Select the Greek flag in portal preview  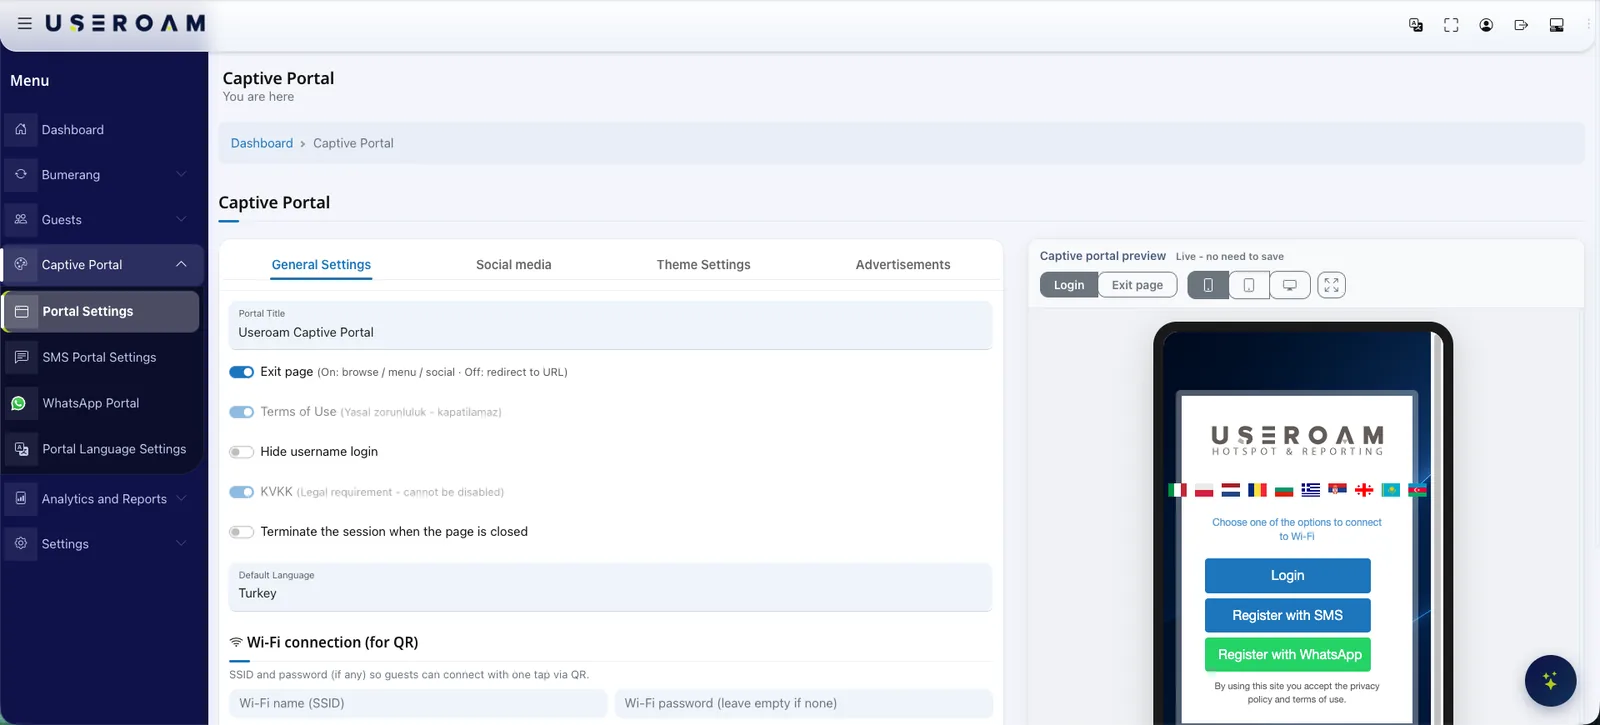point(1311,490)
